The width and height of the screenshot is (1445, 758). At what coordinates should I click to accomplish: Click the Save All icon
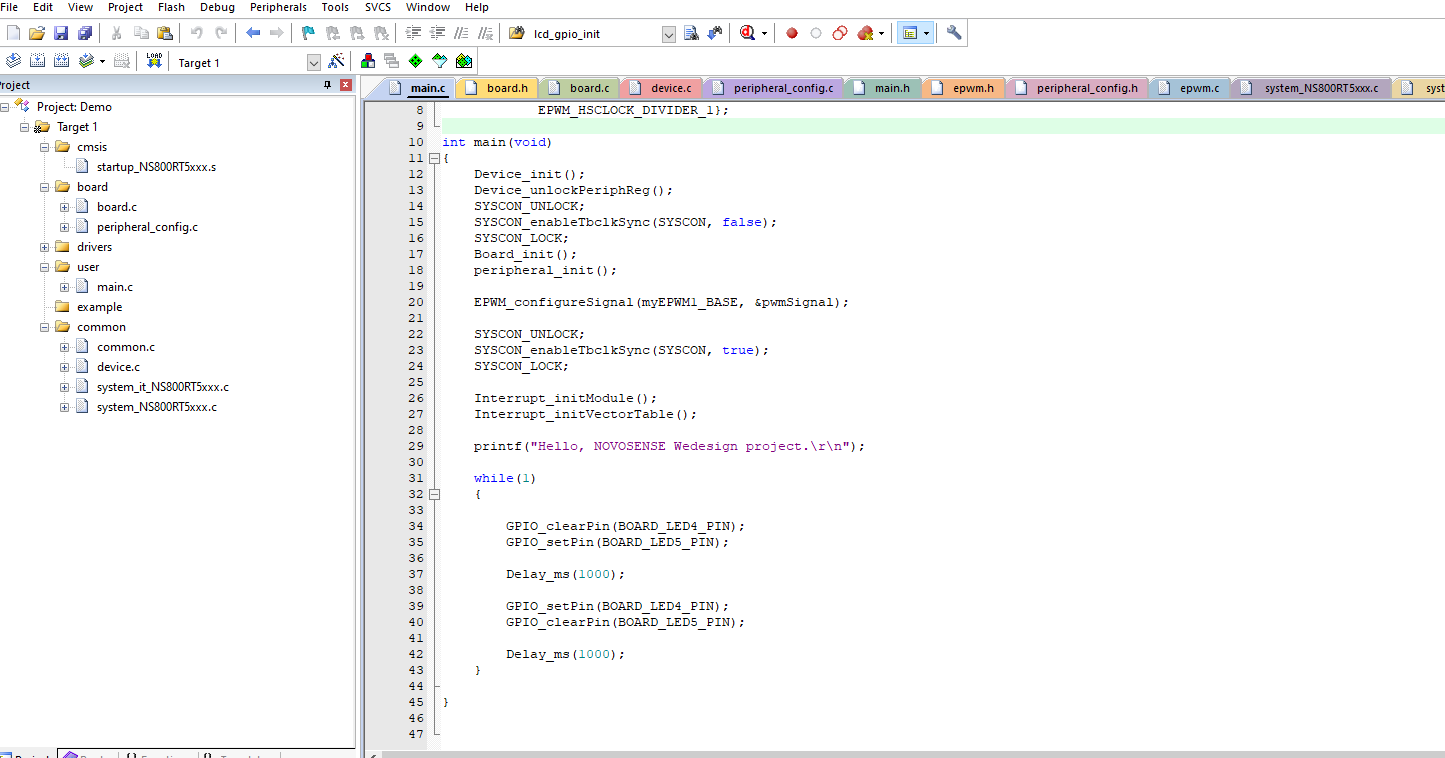point(85,33)
